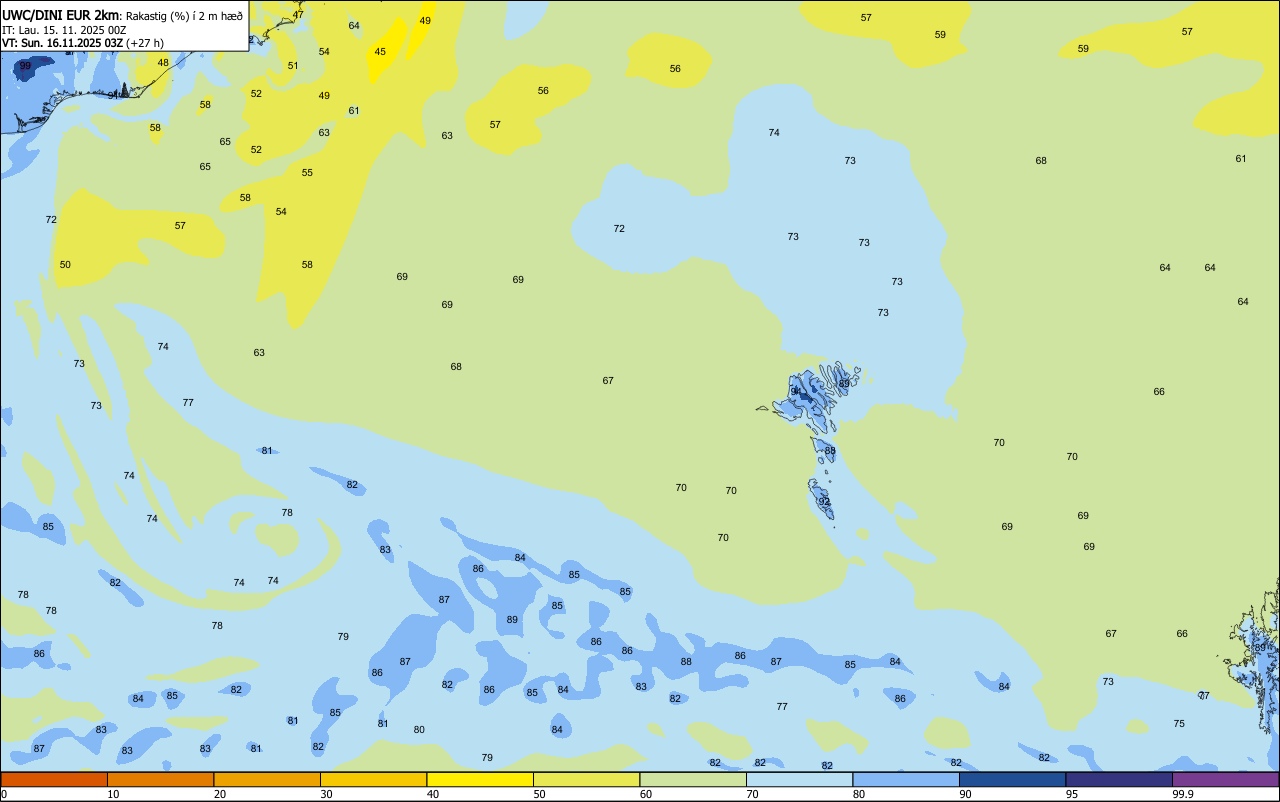Click the legend tick label '99.9'
This screenshot has width=1280, height=802.
(1183, 794)
